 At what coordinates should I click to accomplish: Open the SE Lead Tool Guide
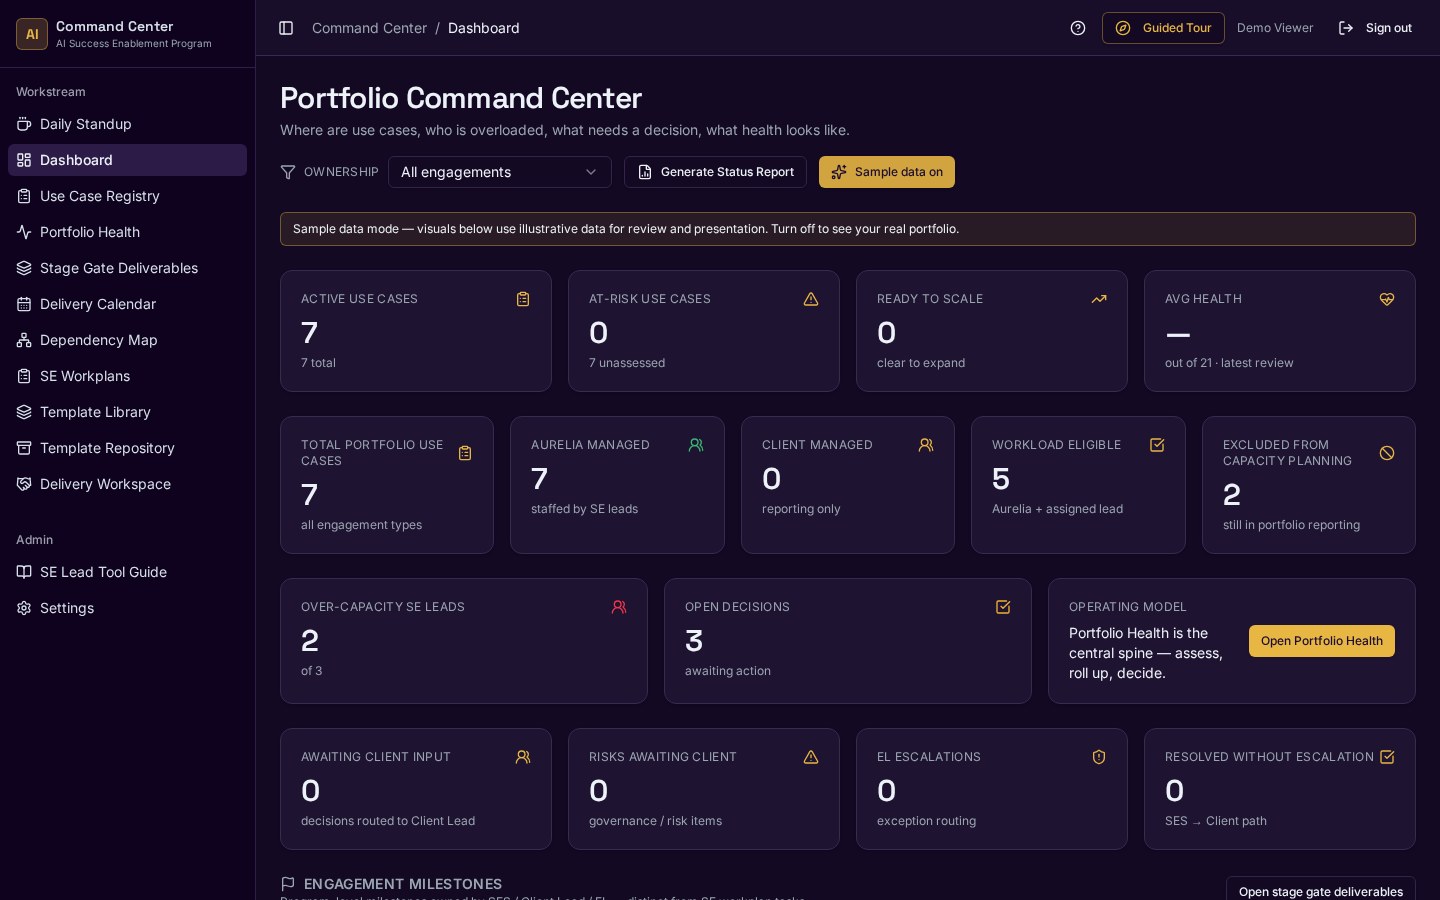pyautogui.click(x=127, y=572)
